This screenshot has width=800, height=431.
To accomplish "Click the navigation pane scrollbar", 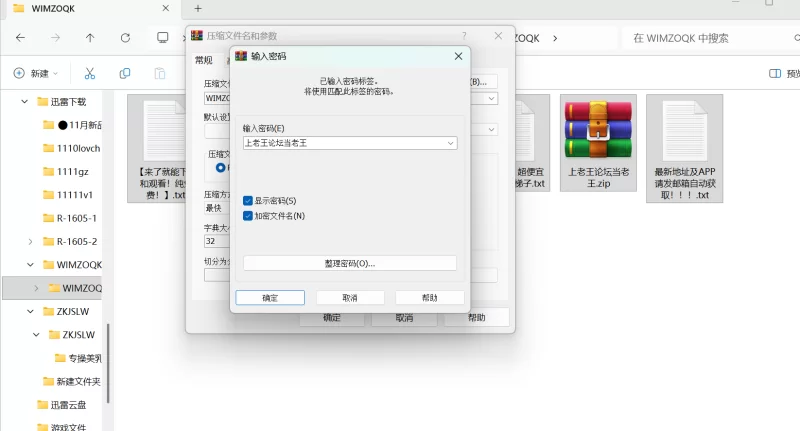I will 108,363.
